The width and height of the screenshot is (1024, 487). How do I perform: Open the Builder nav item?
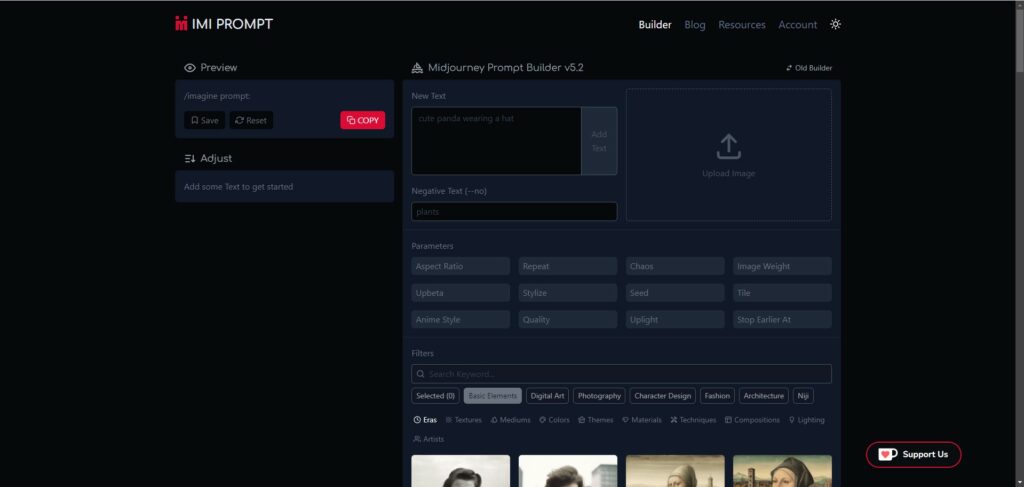click(x=655, y=25)
